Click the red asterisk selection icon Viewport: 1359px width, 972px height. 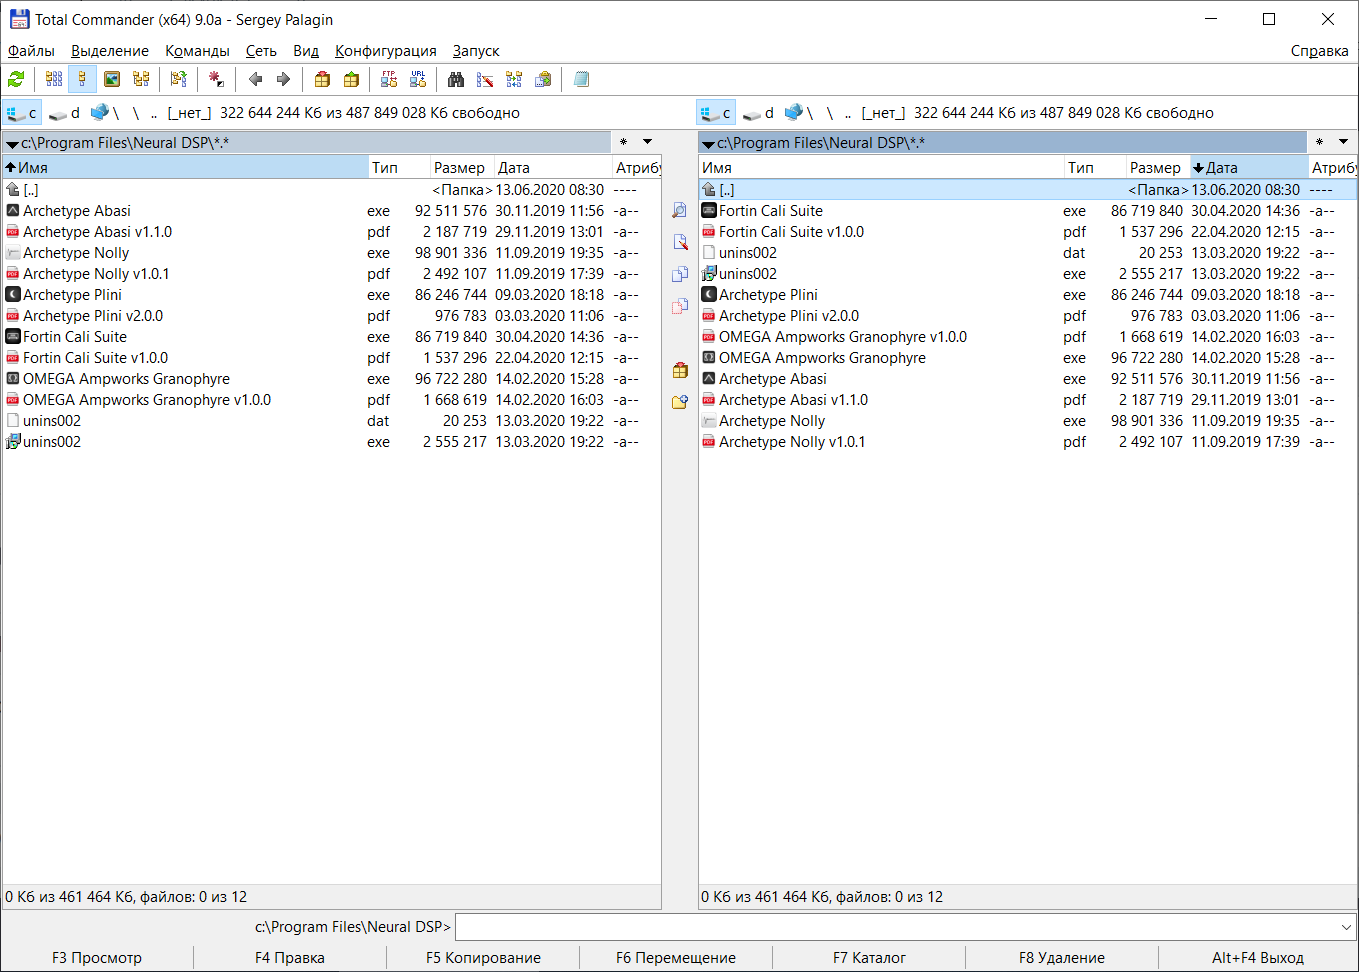pos(216,79)
